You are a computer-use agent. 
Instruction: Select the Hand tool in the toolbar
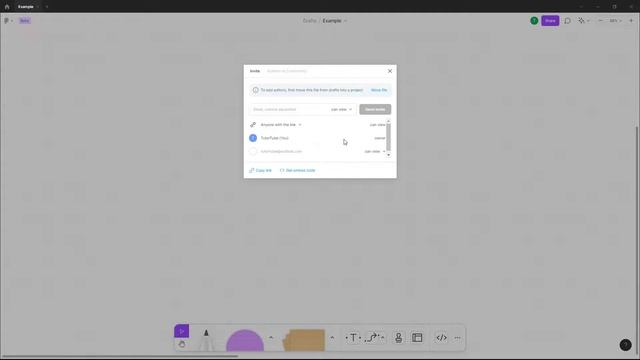182,344
